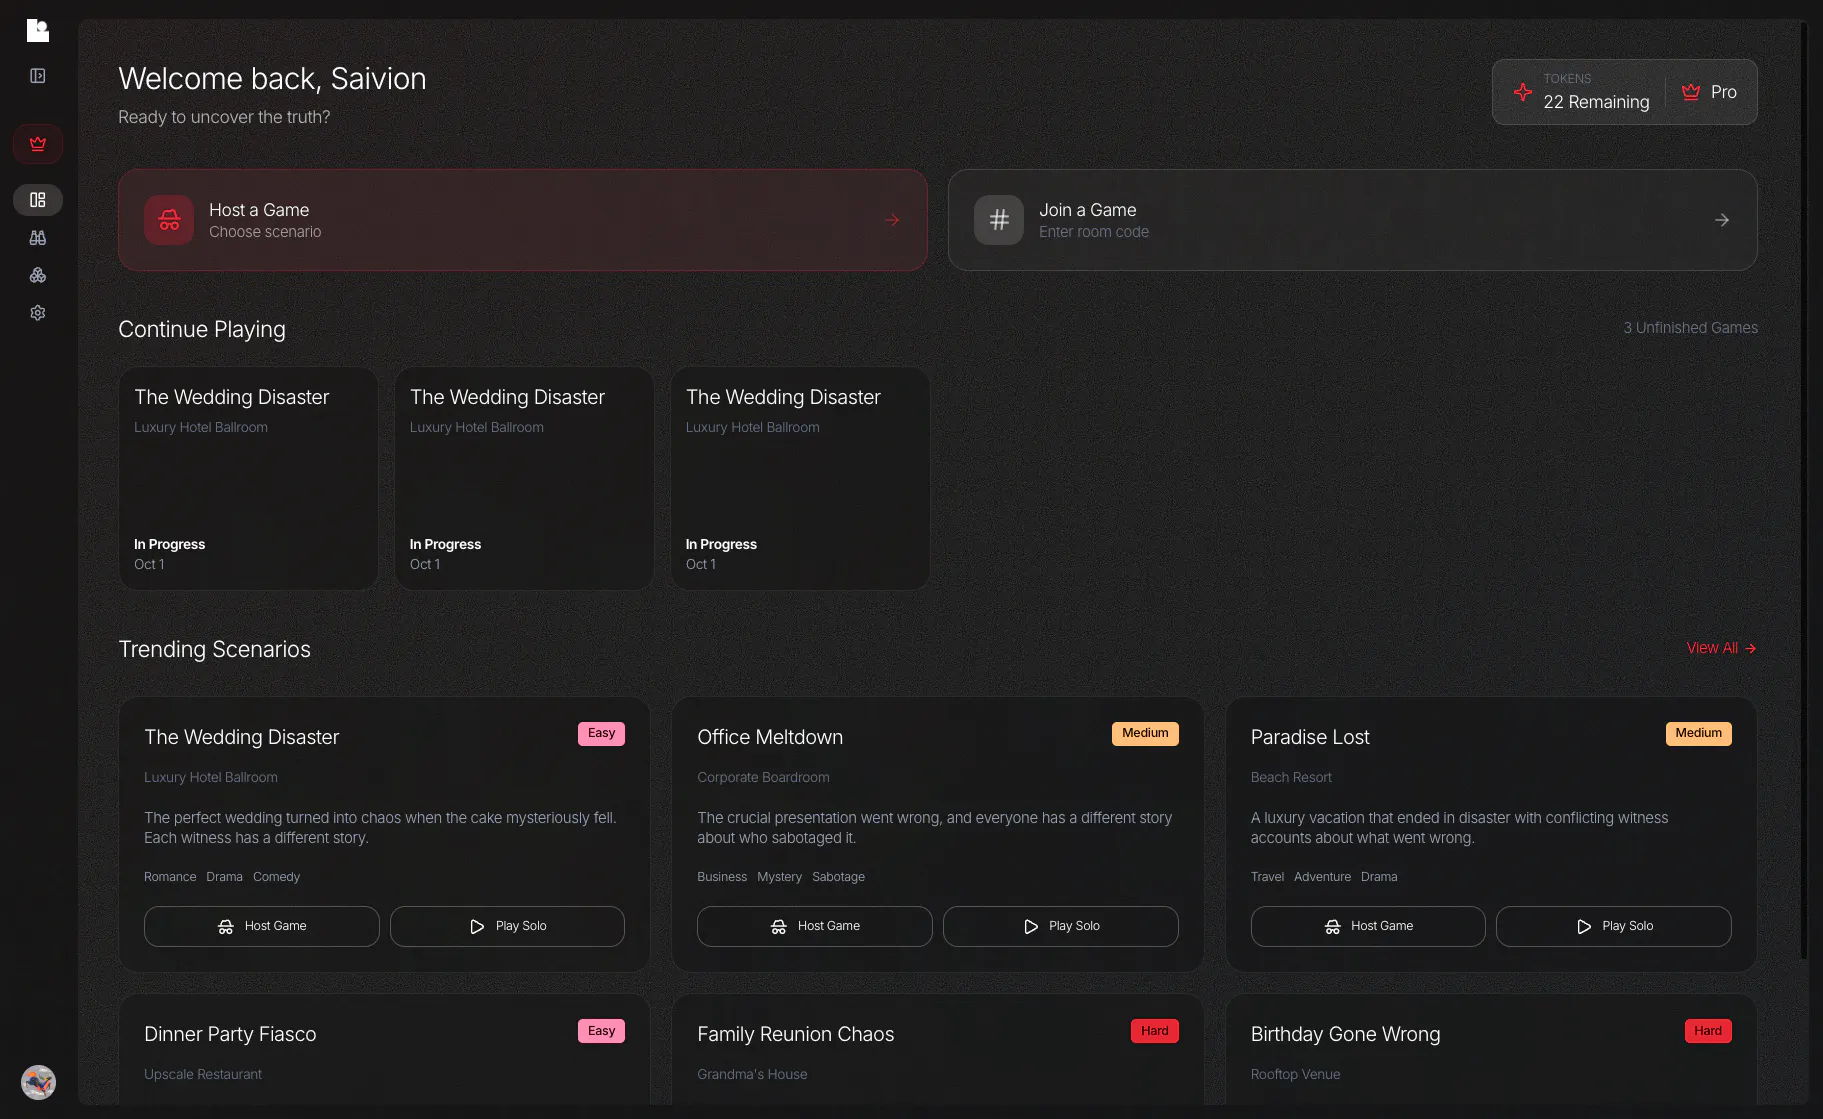Host Game for Paradise Lost
This screenshot has width=1823, height=1119.
[1368, 926]
